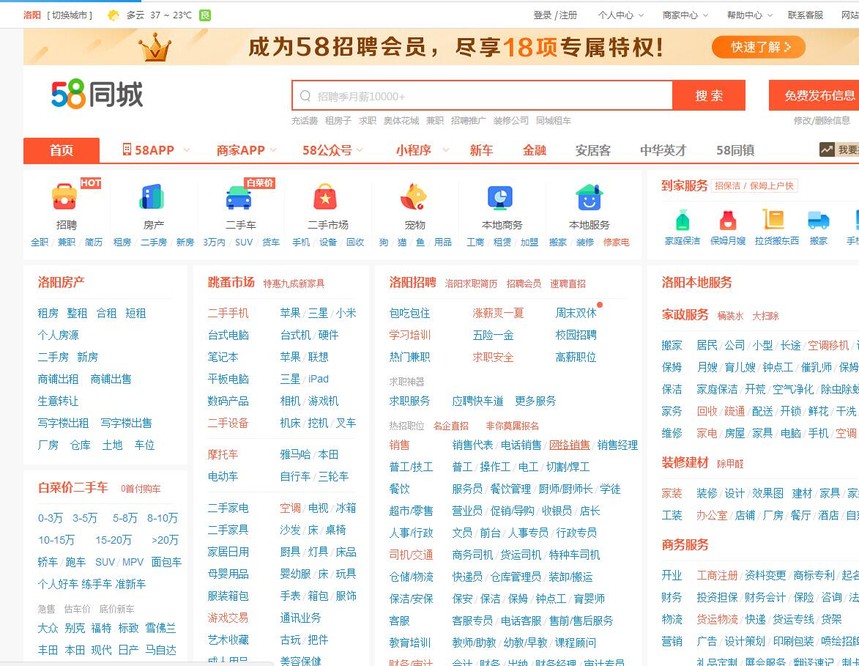Open the 新车 navigation item
Image resolution: width=859 pixels, height=666 pixels.
pos(481,150)
